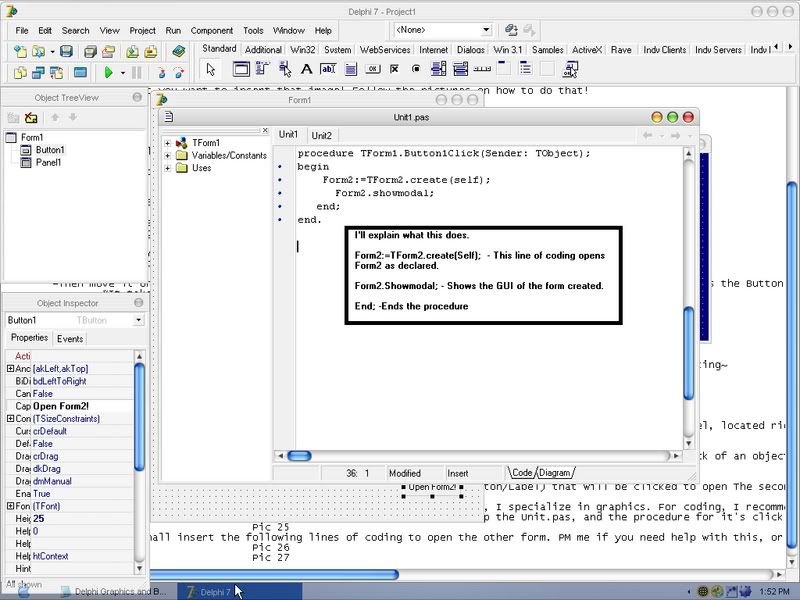Expand the Anchors property in Object Inspector
The image size is (800, 600).
(10, 369)
